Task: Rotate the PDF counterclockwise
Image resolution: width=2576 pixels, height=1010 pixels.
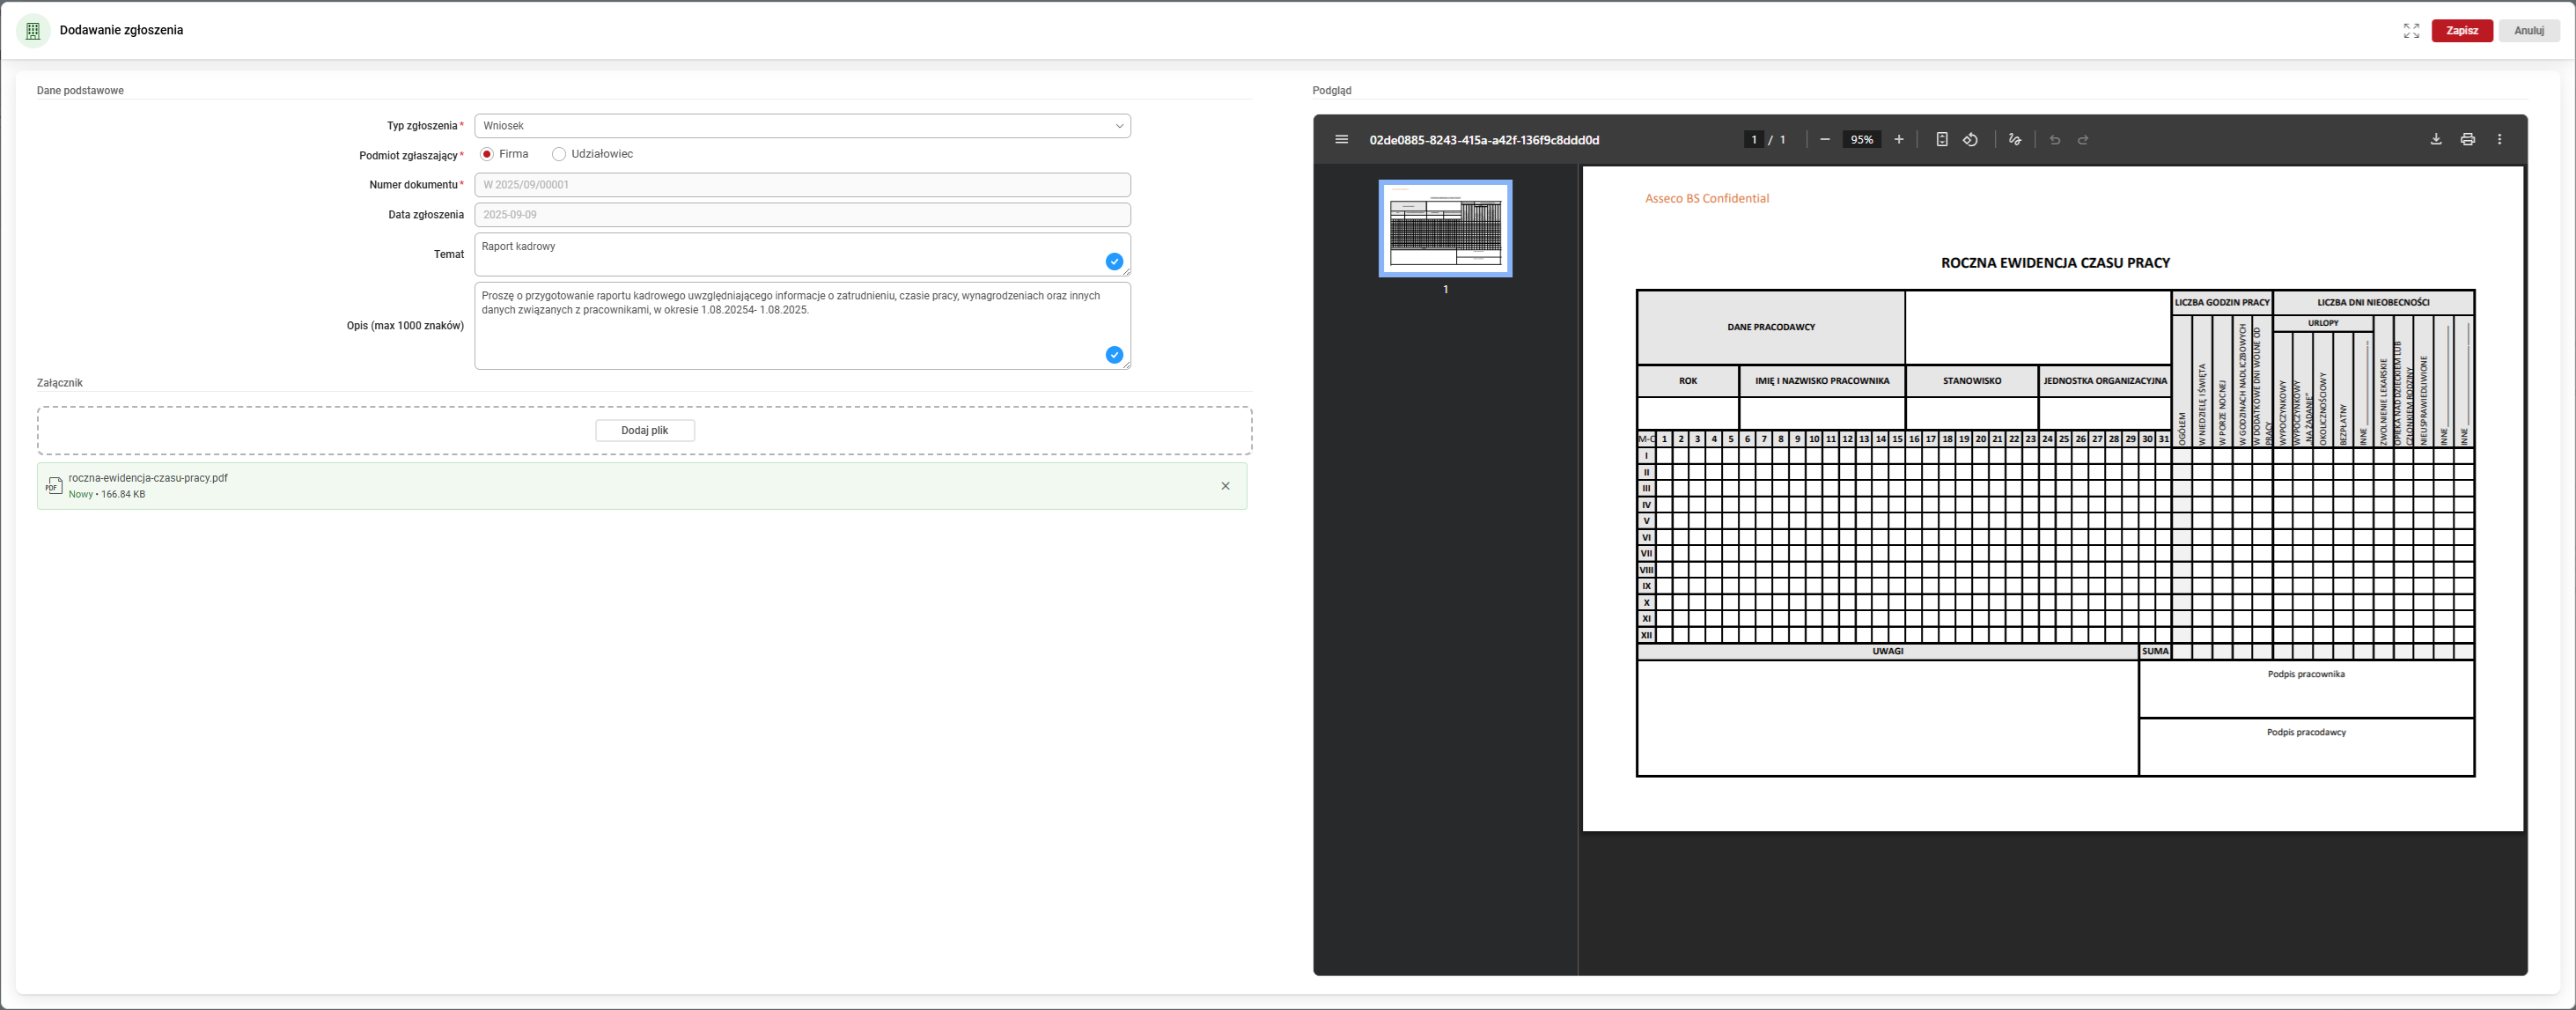Action: [1970, 140]
